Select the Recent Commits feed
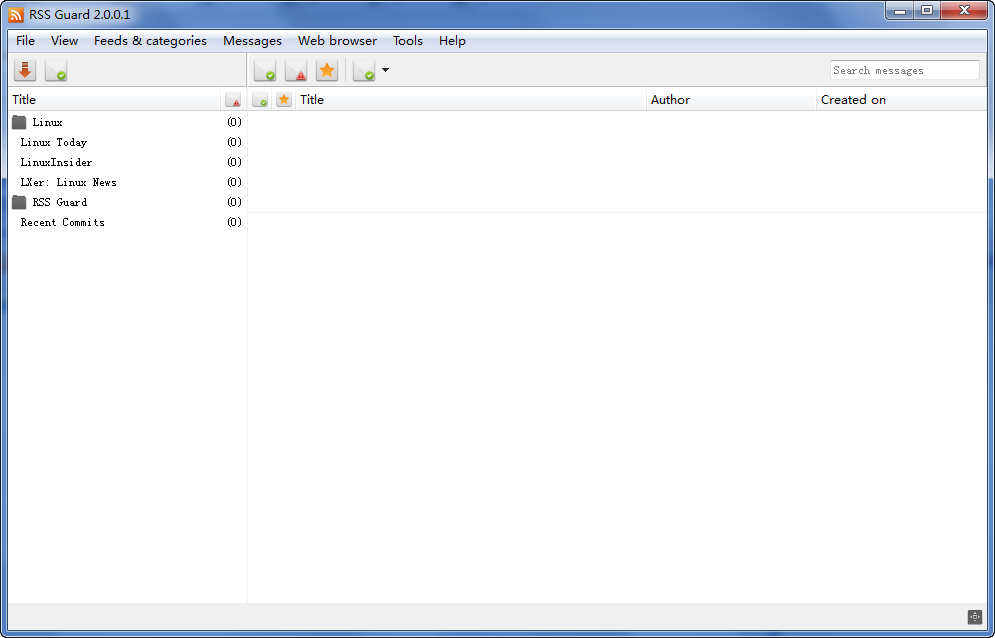This screenshot has width=995, height=638. tap(63, 222)
